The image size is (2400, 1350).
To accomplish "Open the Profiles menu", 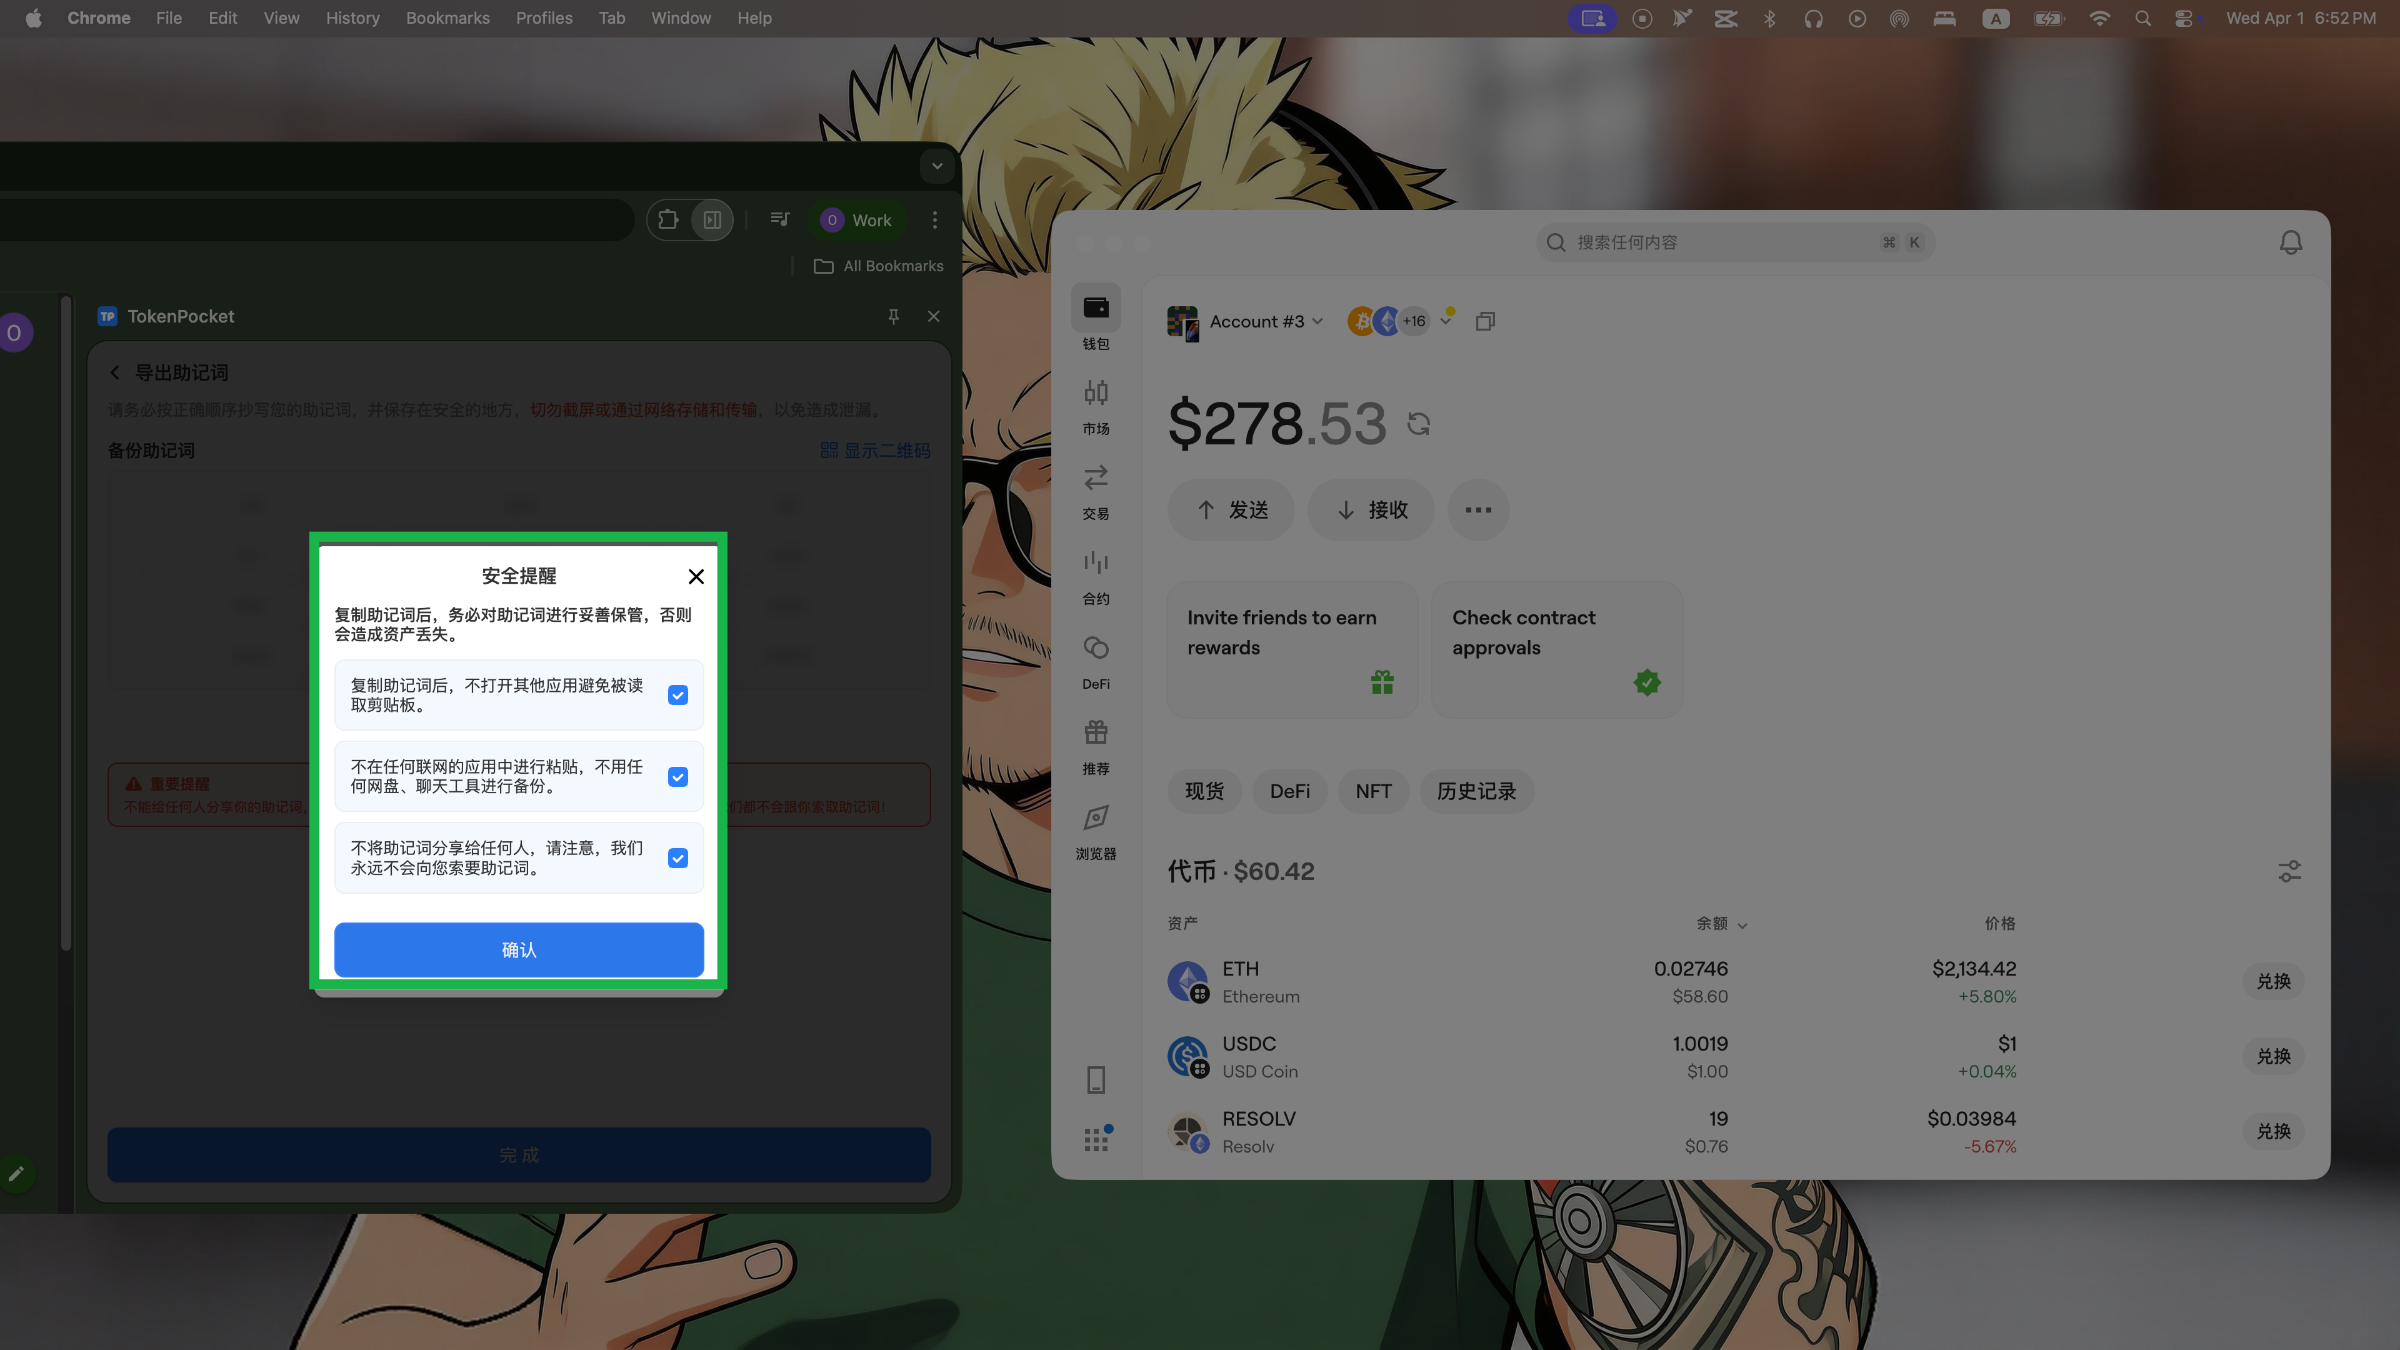I will click(544, 18).
